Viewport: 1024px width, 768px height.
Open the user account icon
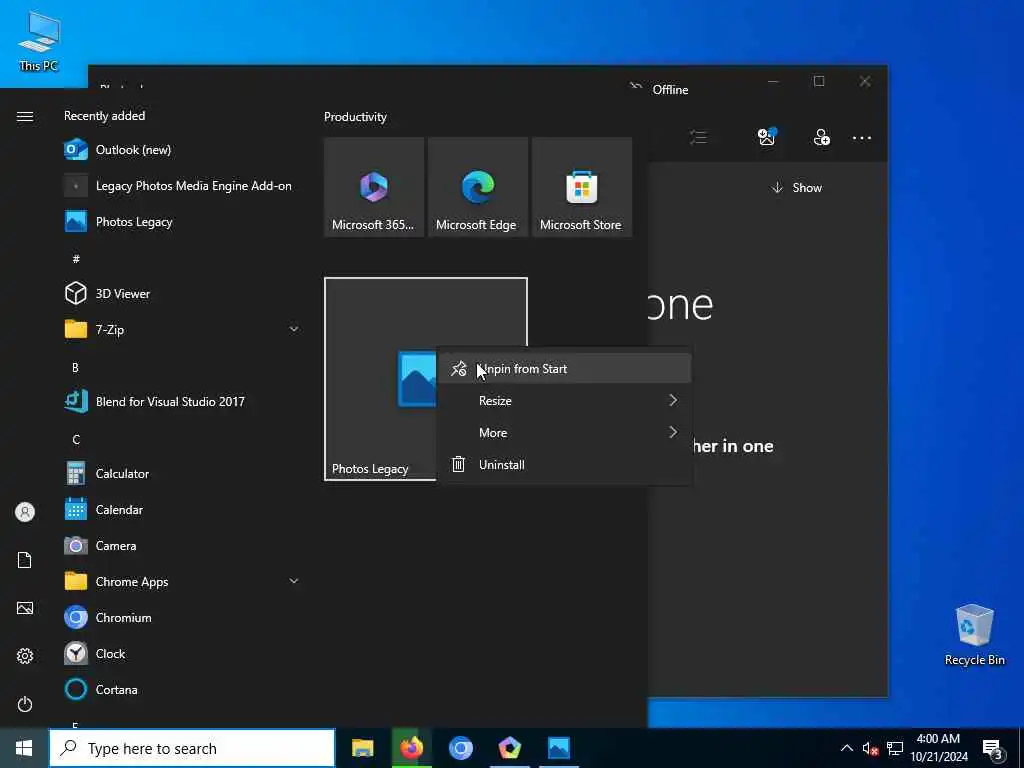coord(25,512)
